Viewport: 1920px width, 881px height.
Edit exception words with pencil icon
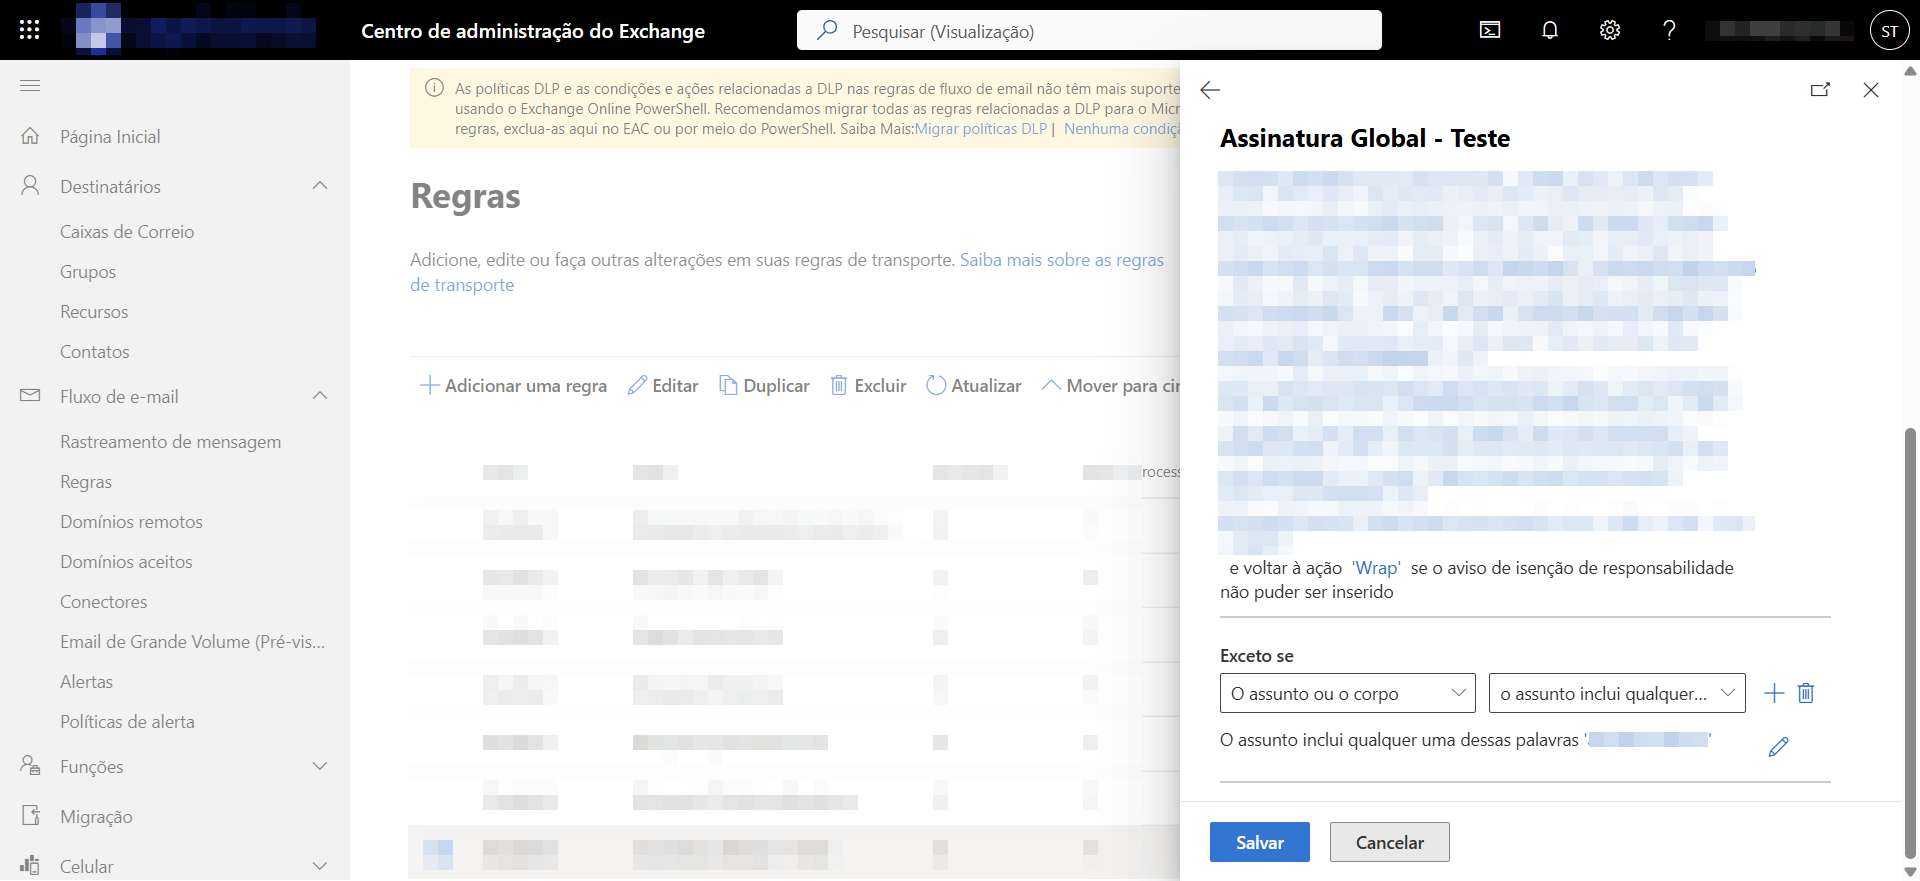coord(1778,747)
